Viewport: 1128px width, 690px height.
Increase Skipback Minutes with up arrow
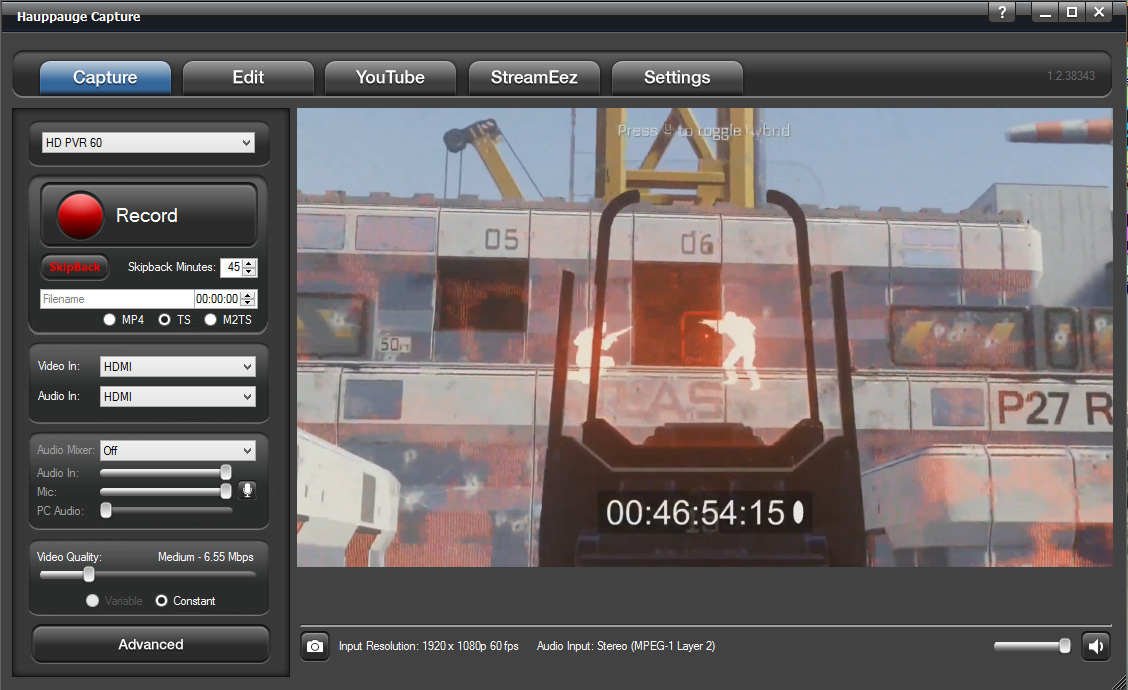(250, 263)
